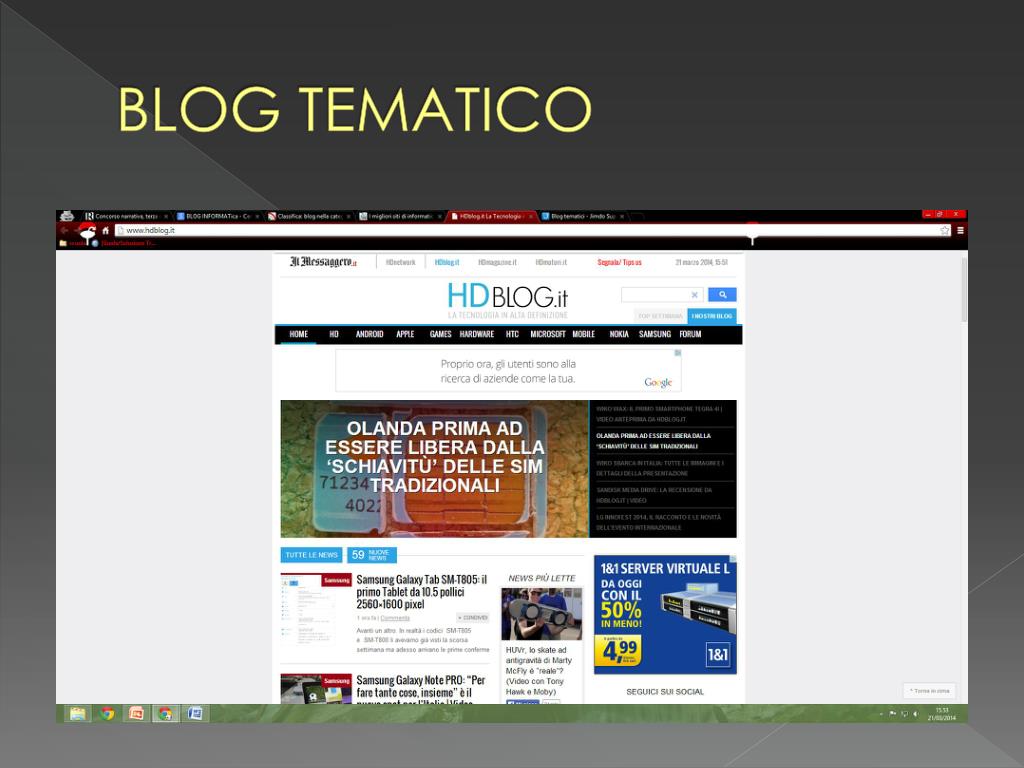The width and height of the screenshot is (1024, 768).
Task: Click the 1&1 Server Virtuale advertisement
Action: (x=665, y=615)
